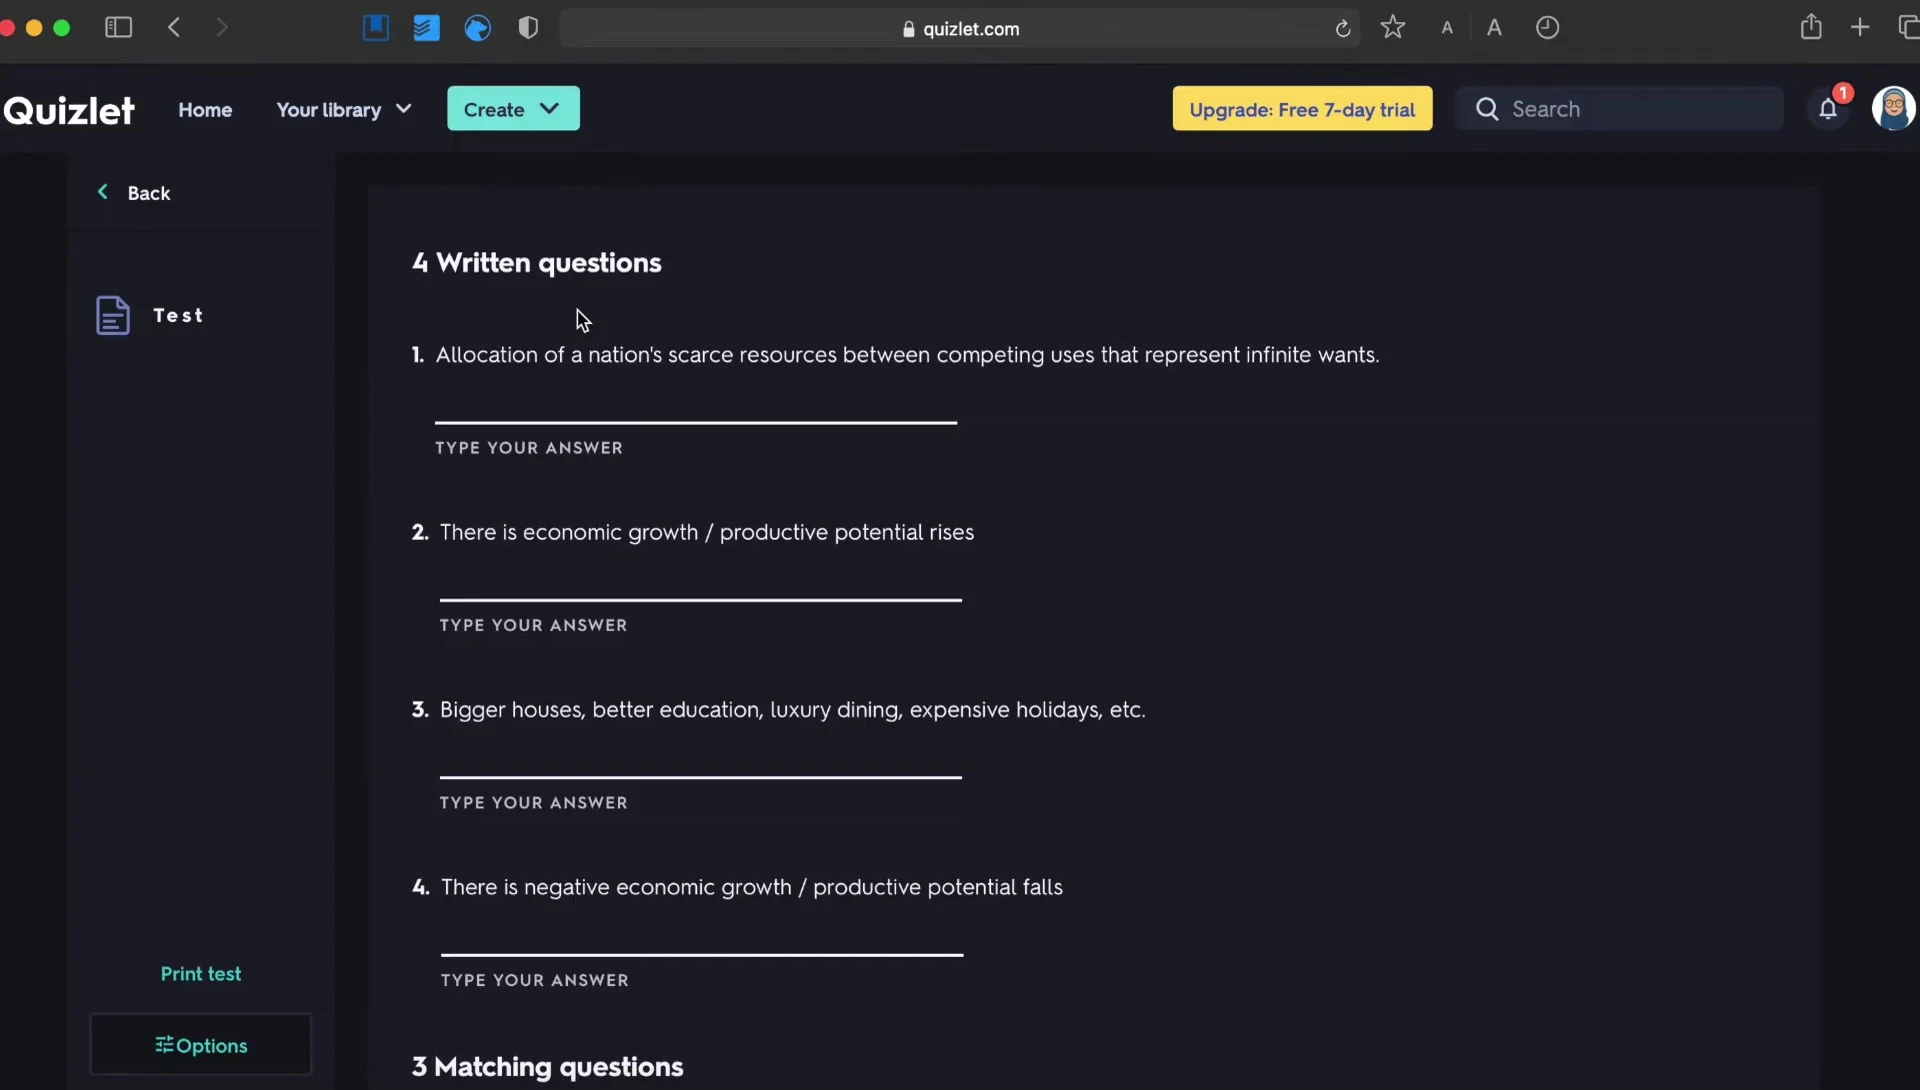Screen dimensions: 1920x1090
Task: Click the Upgrade: Free 7-day trial button
Action: [x=1302, y=109]
